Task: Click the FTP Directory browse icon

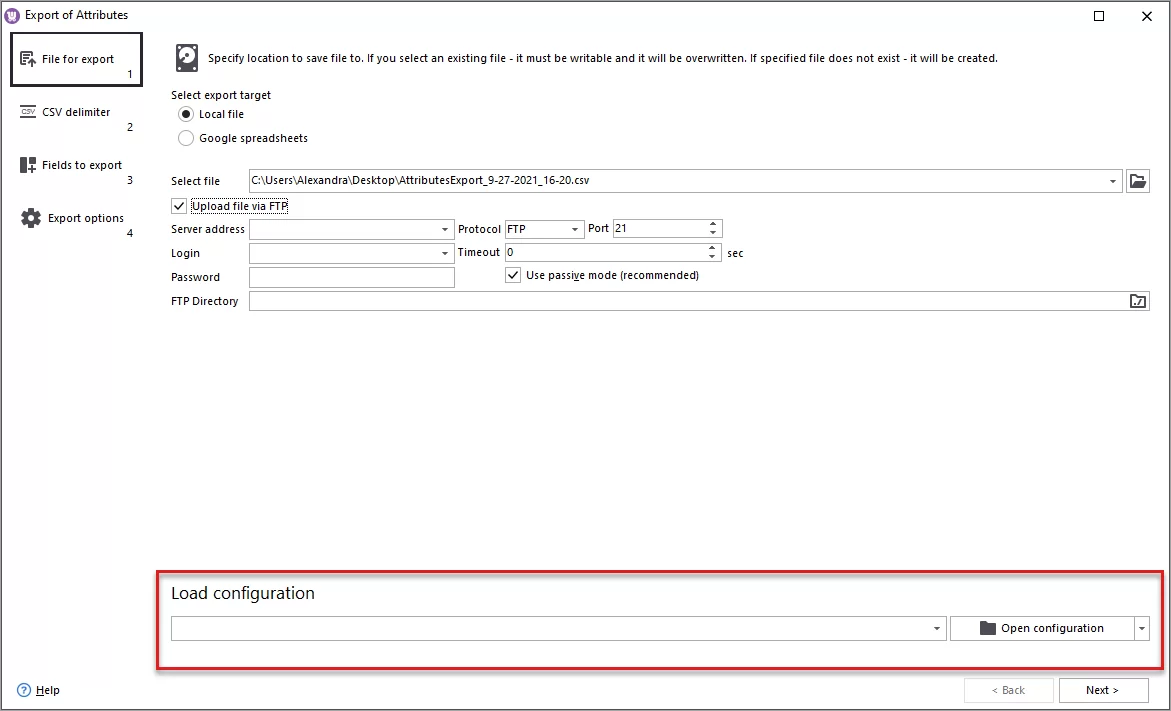Action: (1138, 300)
